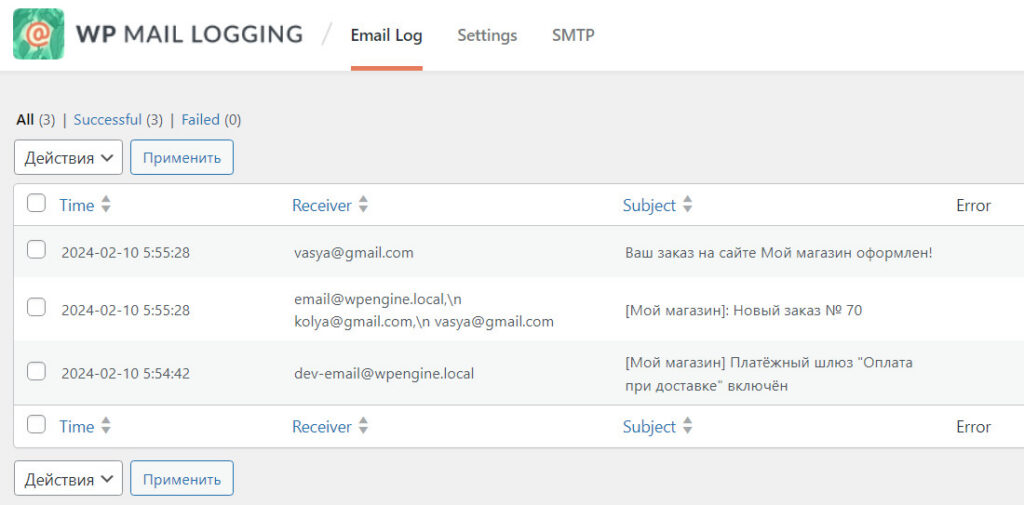Viewport: 1024px width, 505px height.
Task: Click sort arrows beside bottom Subject footer
Action: pos(687,426)
